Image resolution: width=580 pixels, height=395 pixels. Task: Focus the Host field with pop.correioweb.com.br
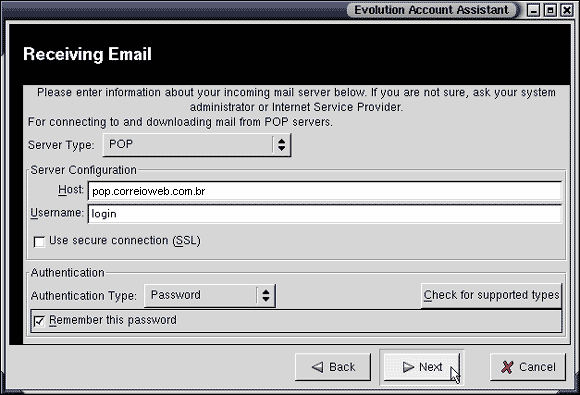[x=325, y=191]
